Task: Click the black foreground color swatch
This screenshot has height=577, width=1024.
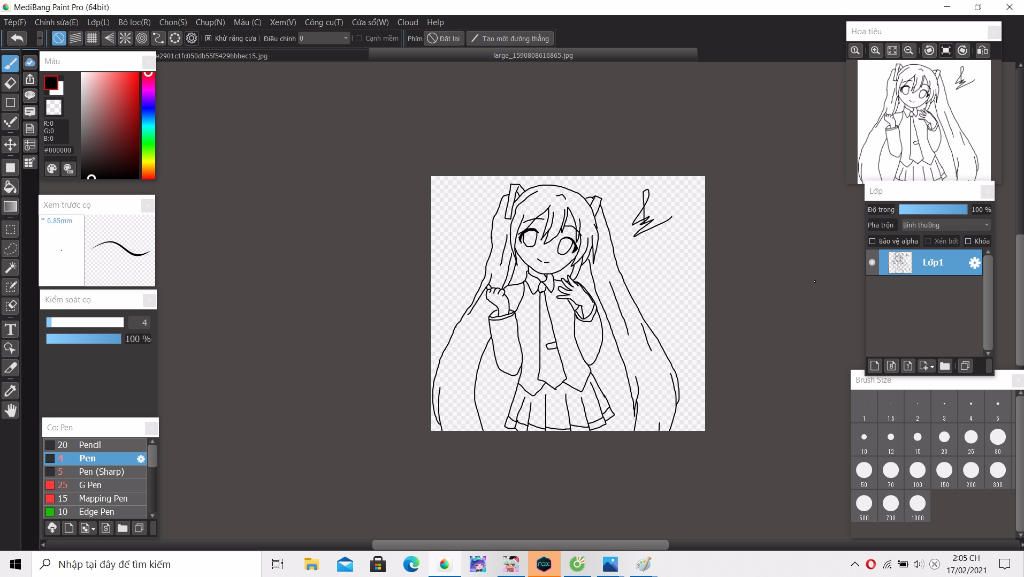Action: coord(51,83)
